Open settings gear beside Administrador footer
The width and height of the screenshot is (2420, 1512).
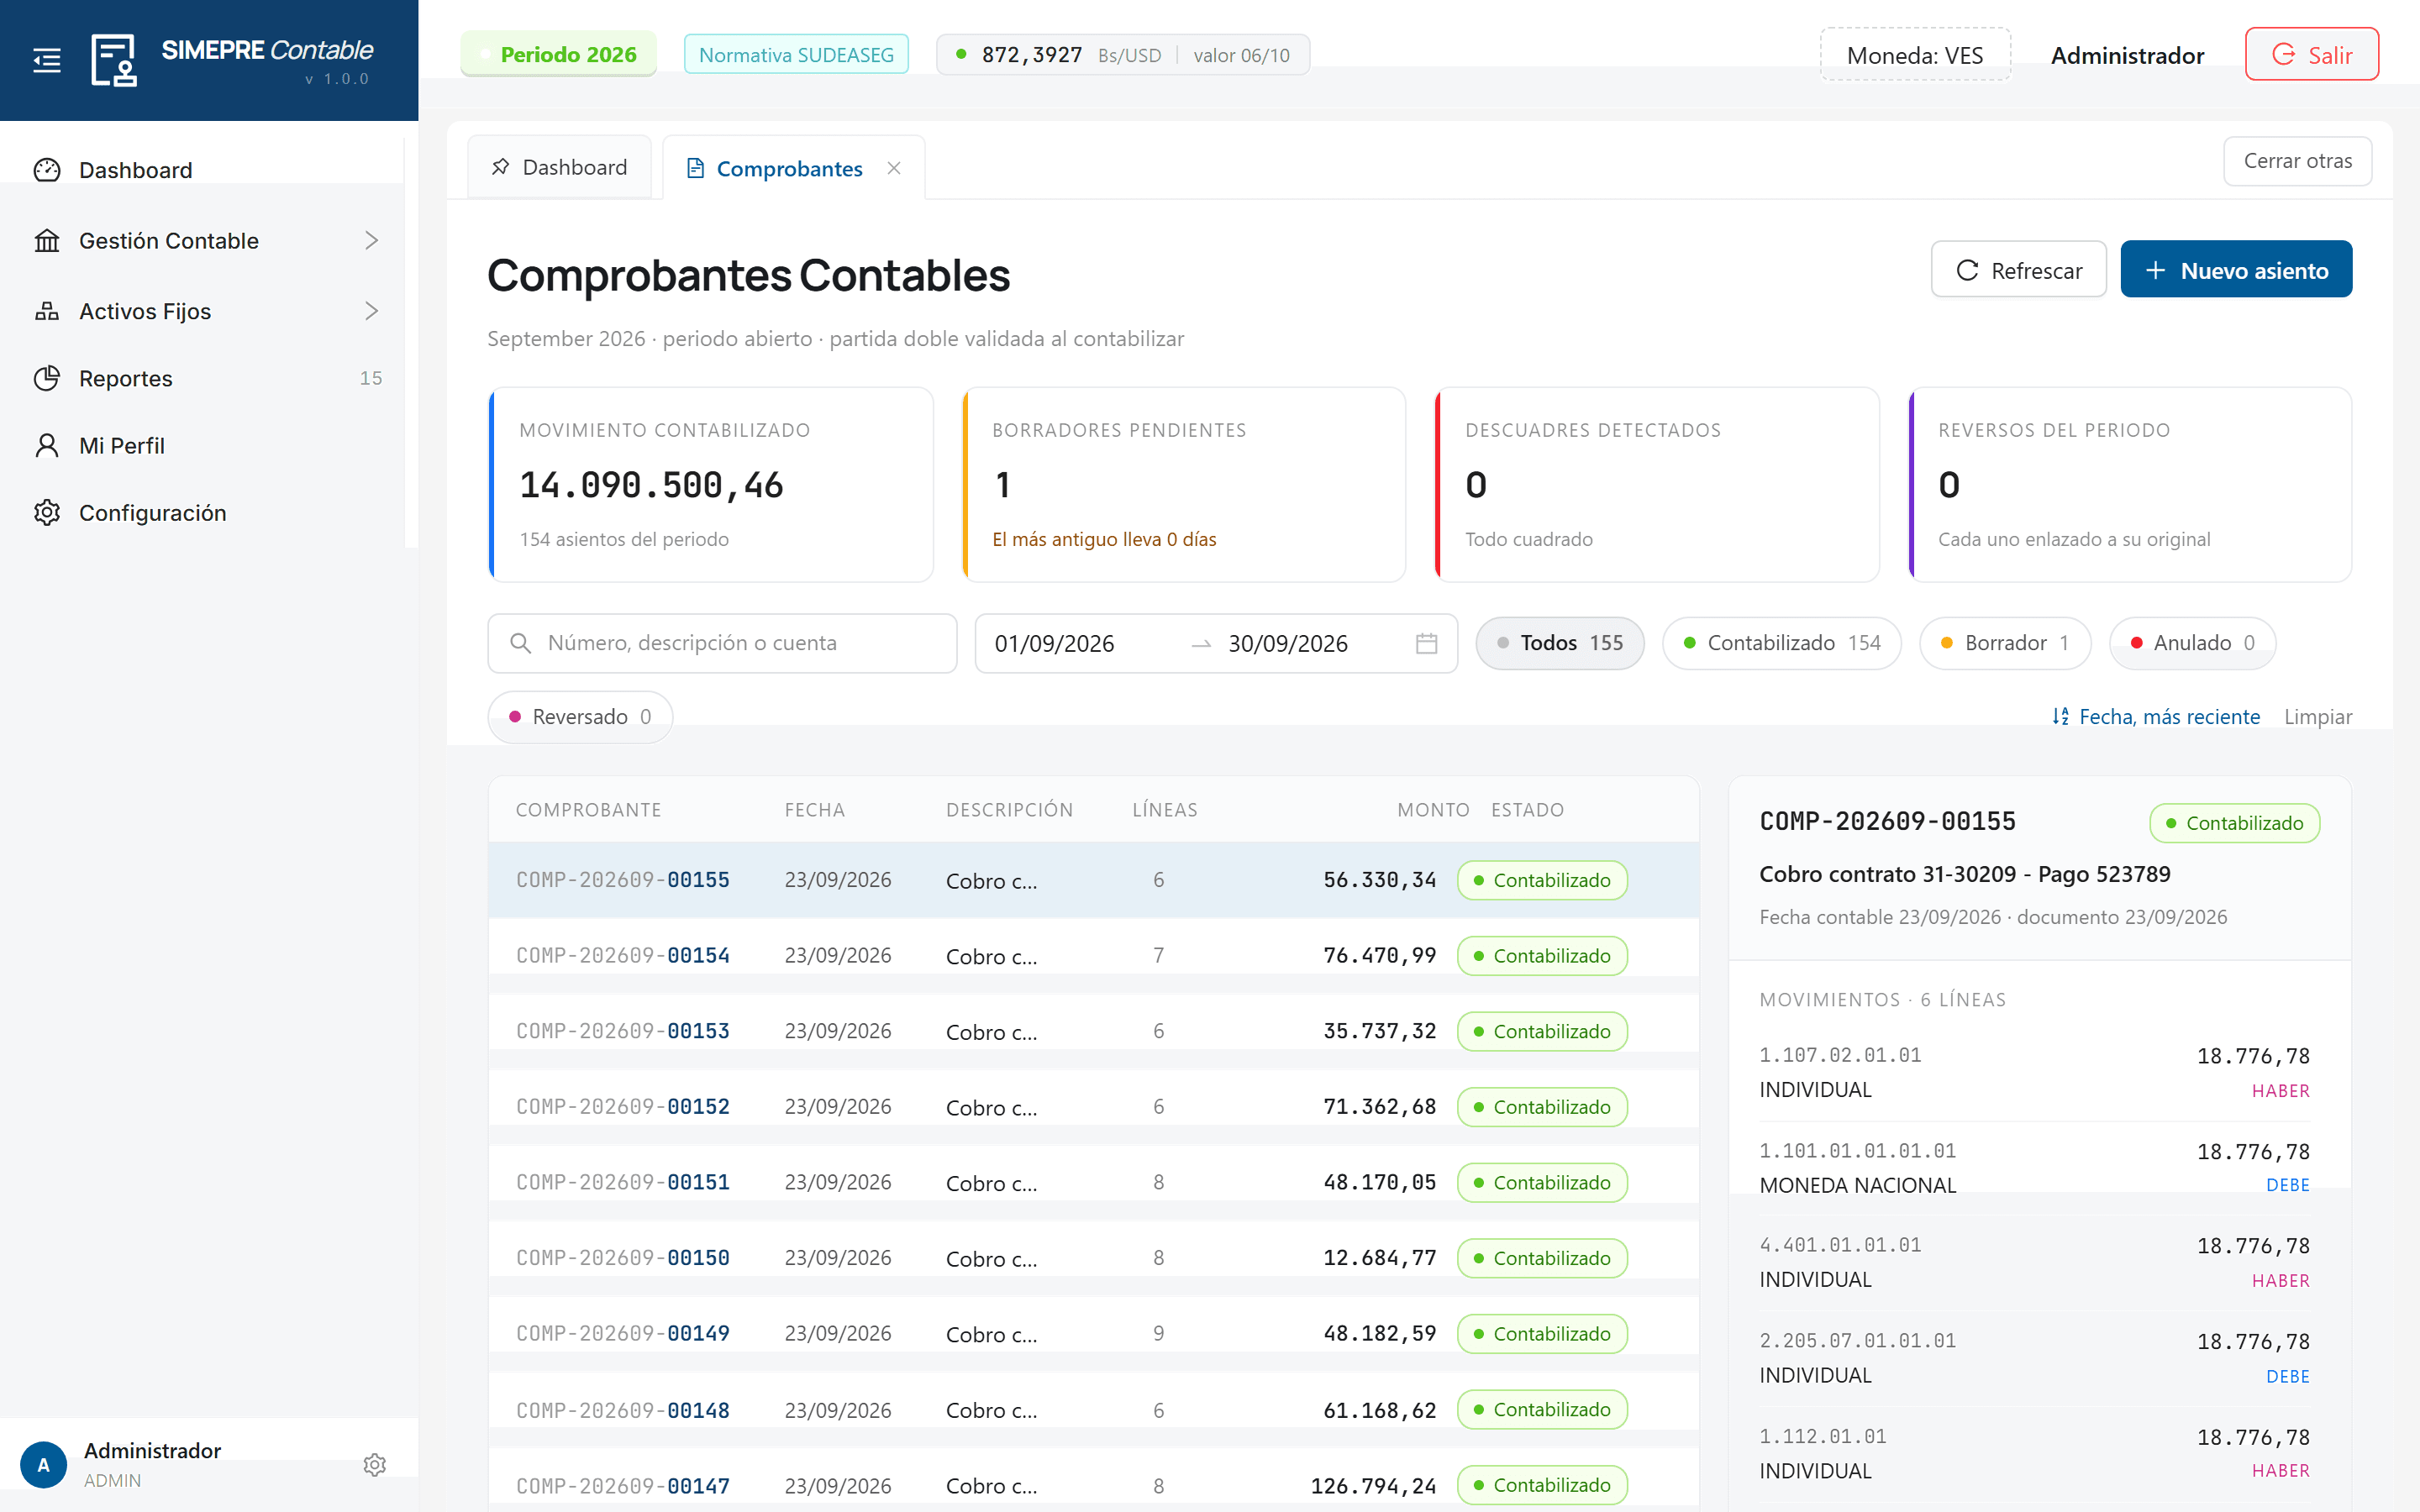[x=374, y=1465]
